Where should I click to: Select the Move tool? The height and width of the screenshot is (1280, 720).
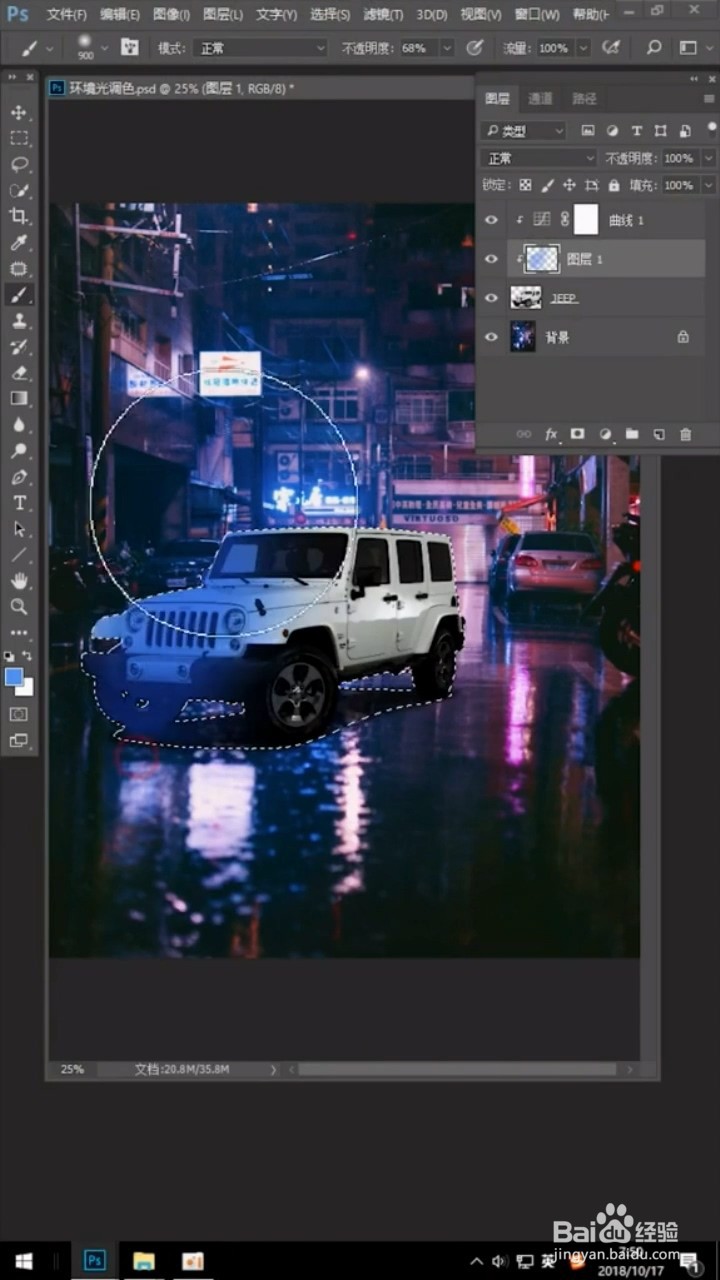pyautogui.click(x=19, y=112)
